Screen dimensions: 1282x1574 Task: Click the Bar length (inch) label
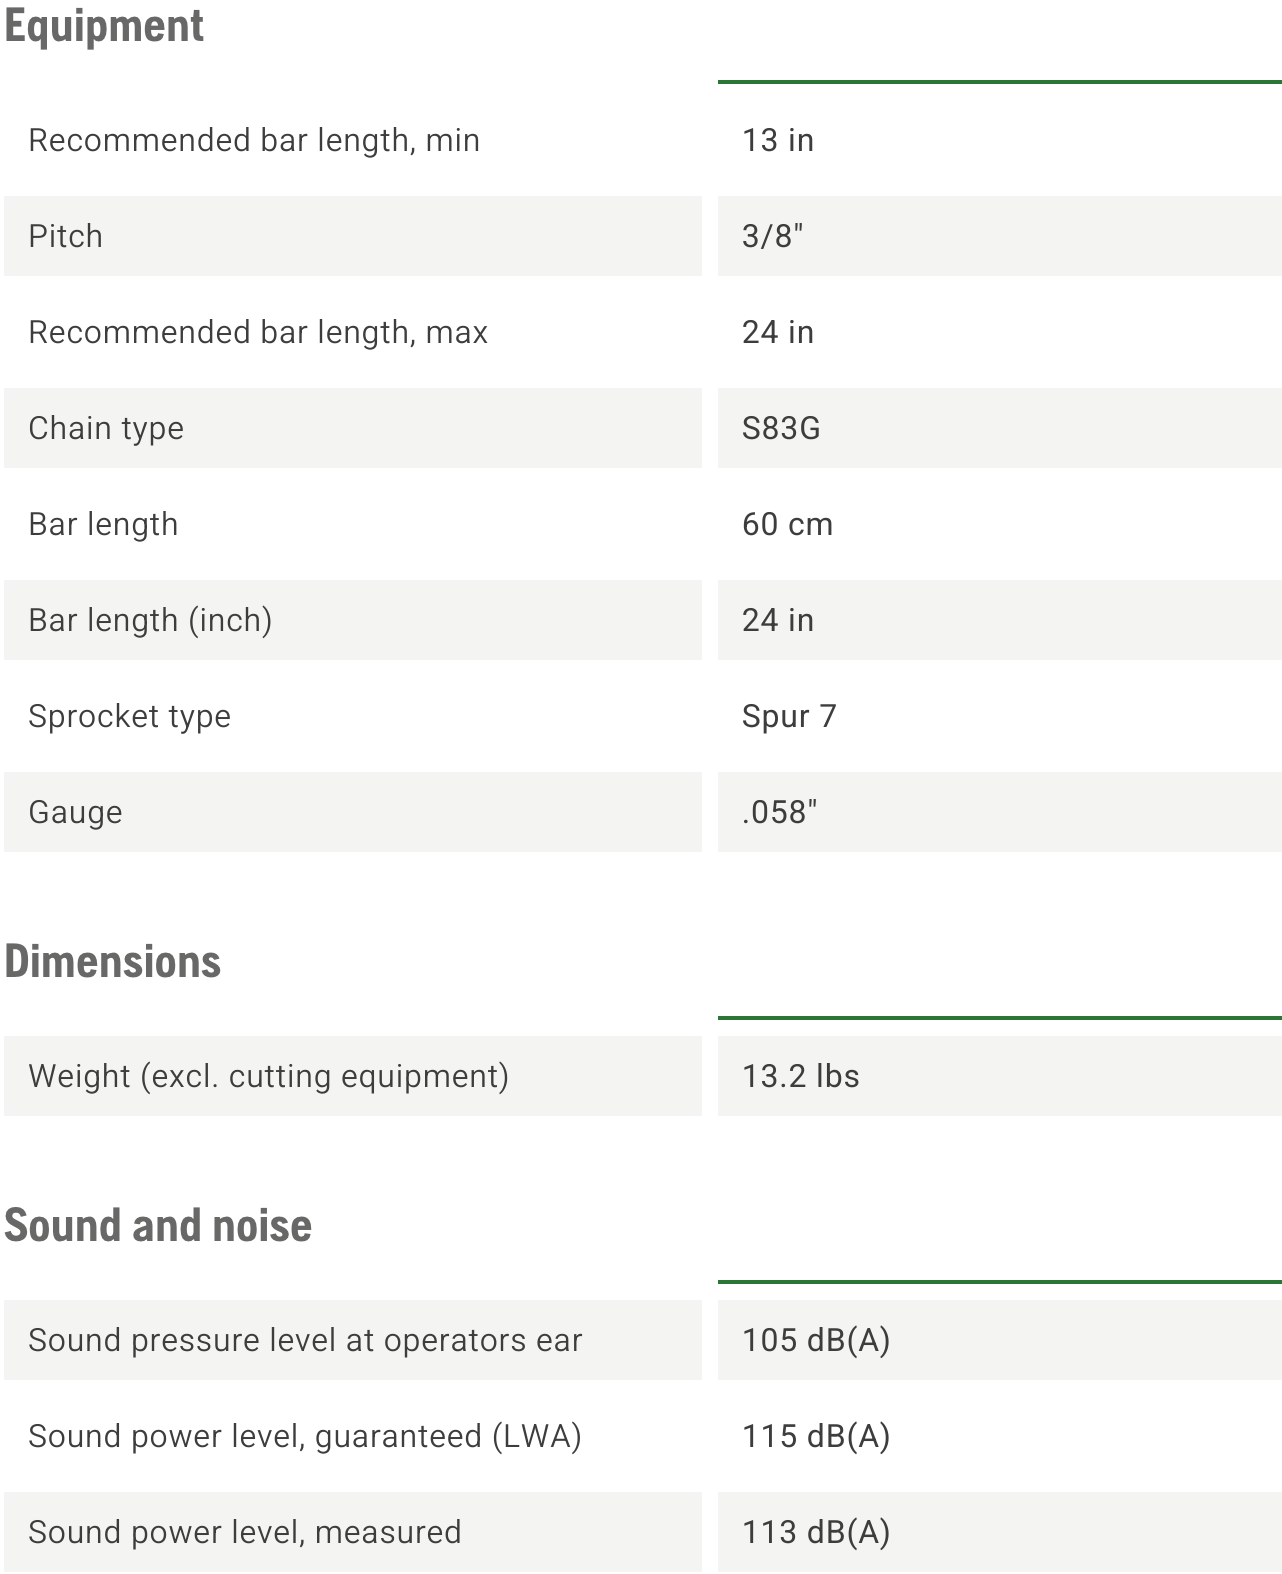[150, 620]
